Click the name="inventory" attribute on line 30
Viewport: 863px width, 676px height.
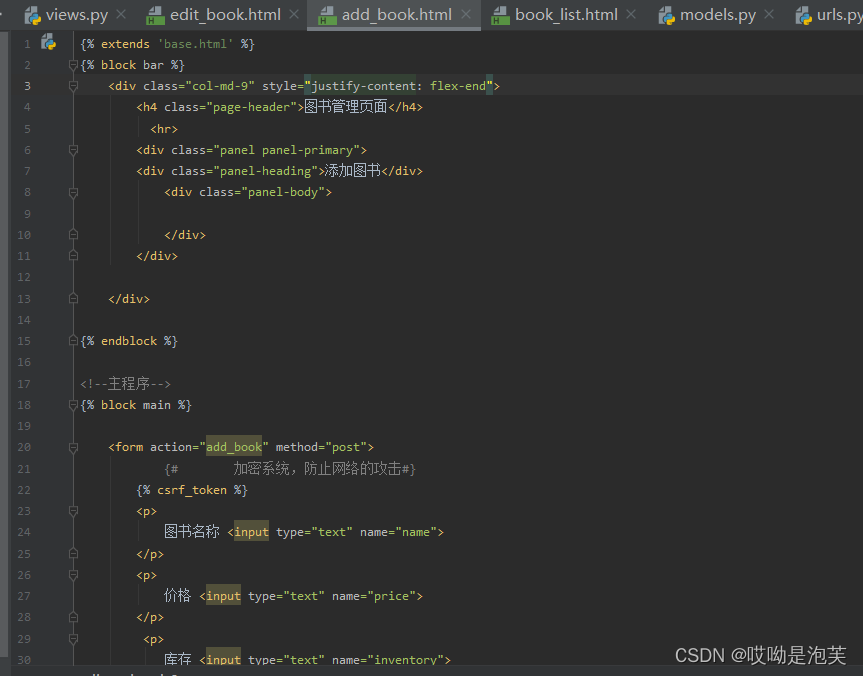pyautogui.click(x=387, y=659)
